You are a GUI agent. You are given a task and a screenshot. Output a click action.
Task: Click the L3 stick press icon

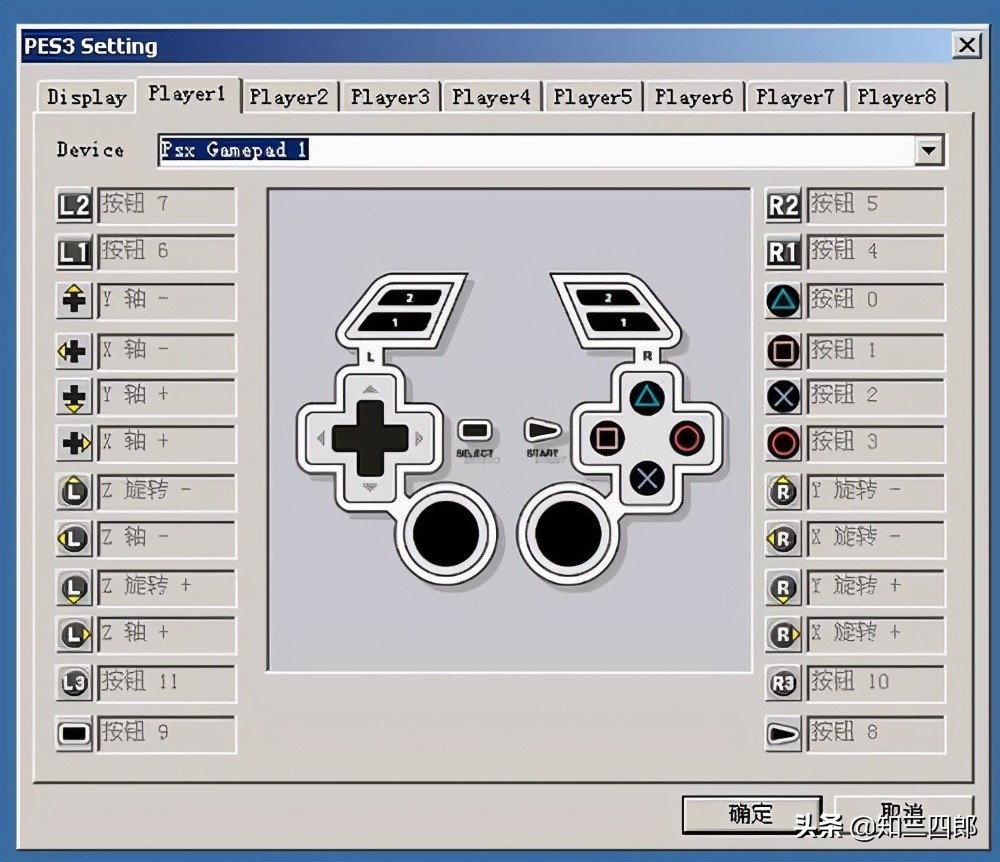tap(74, 684)
